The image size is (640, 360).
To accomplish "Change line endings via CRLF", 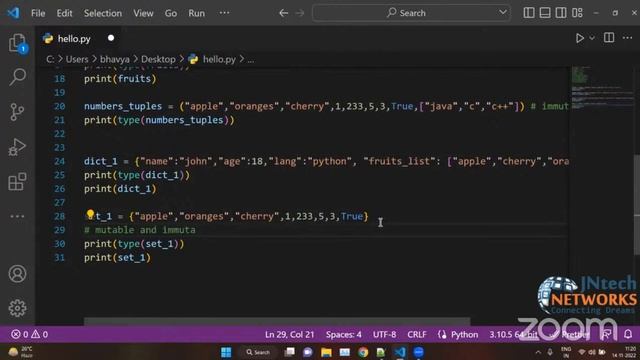I will point(417,334).
